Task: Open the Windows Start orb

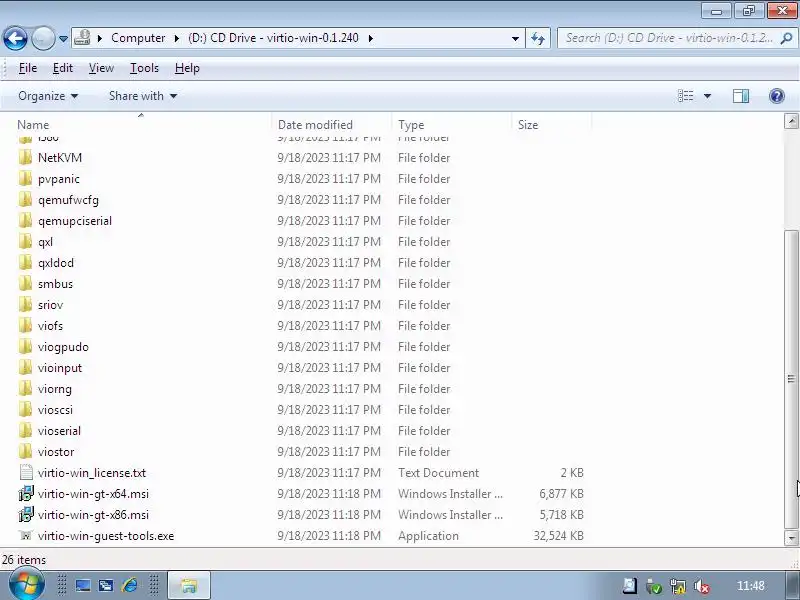Action: [x=27, y=585]
